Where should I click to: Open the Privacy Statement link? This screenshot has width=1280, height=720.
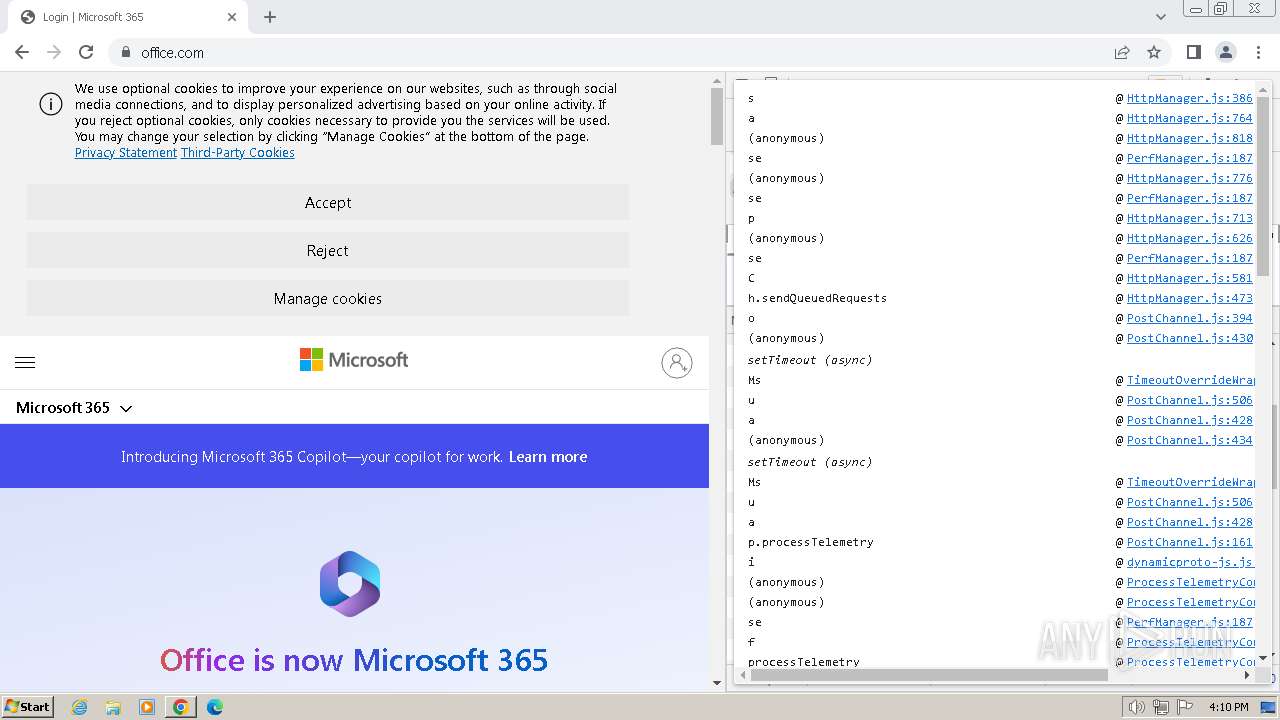126,153
